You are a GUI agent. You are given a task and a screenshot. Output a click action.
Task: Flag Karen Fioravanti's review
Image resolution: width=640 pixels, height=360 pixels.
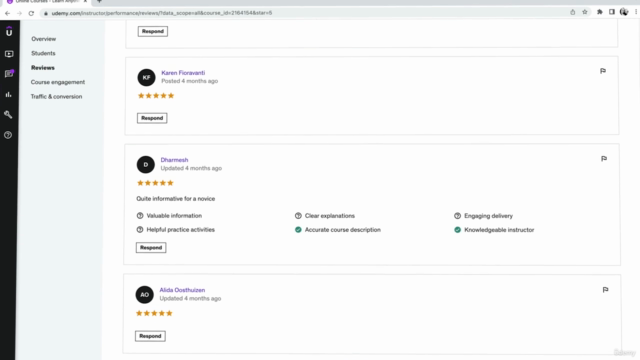tap(603, 71)
